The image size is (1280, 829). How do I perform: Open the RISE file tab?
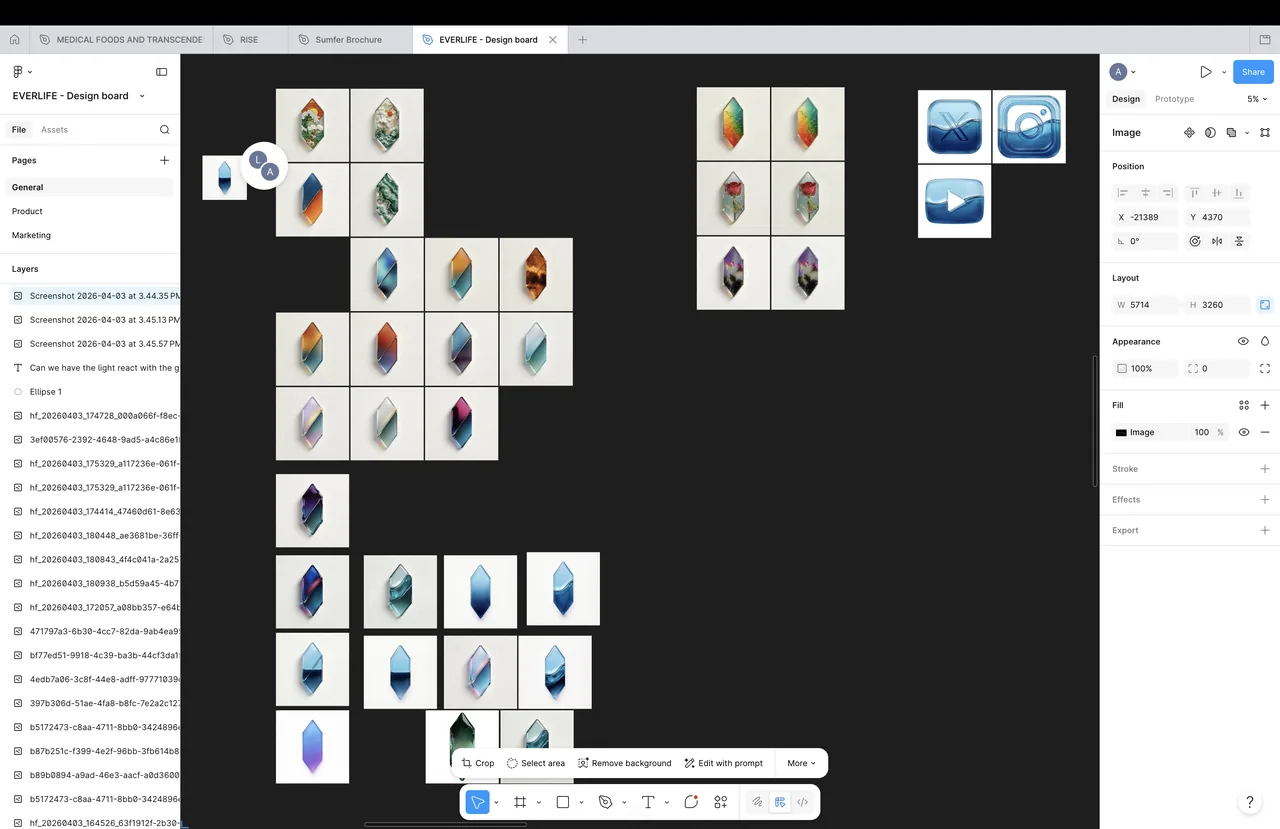249,40
